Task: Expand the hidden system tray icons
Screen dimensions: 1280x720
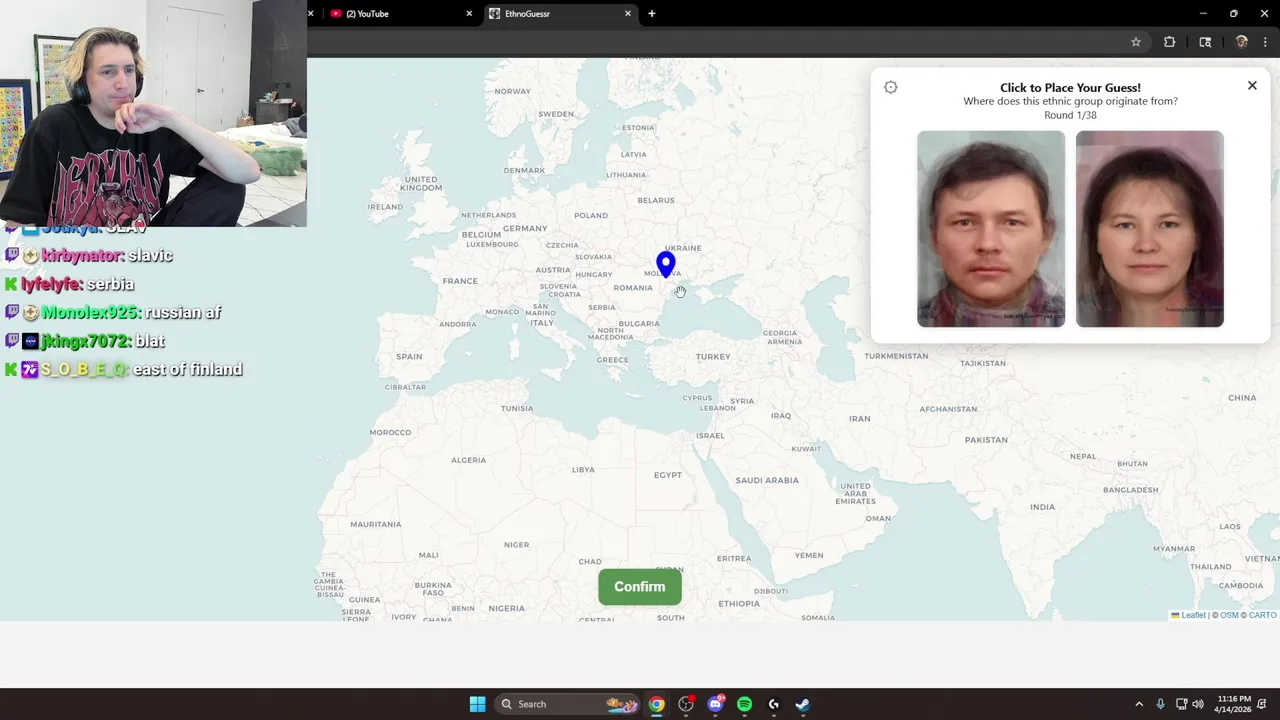Action: point(1139,704)
